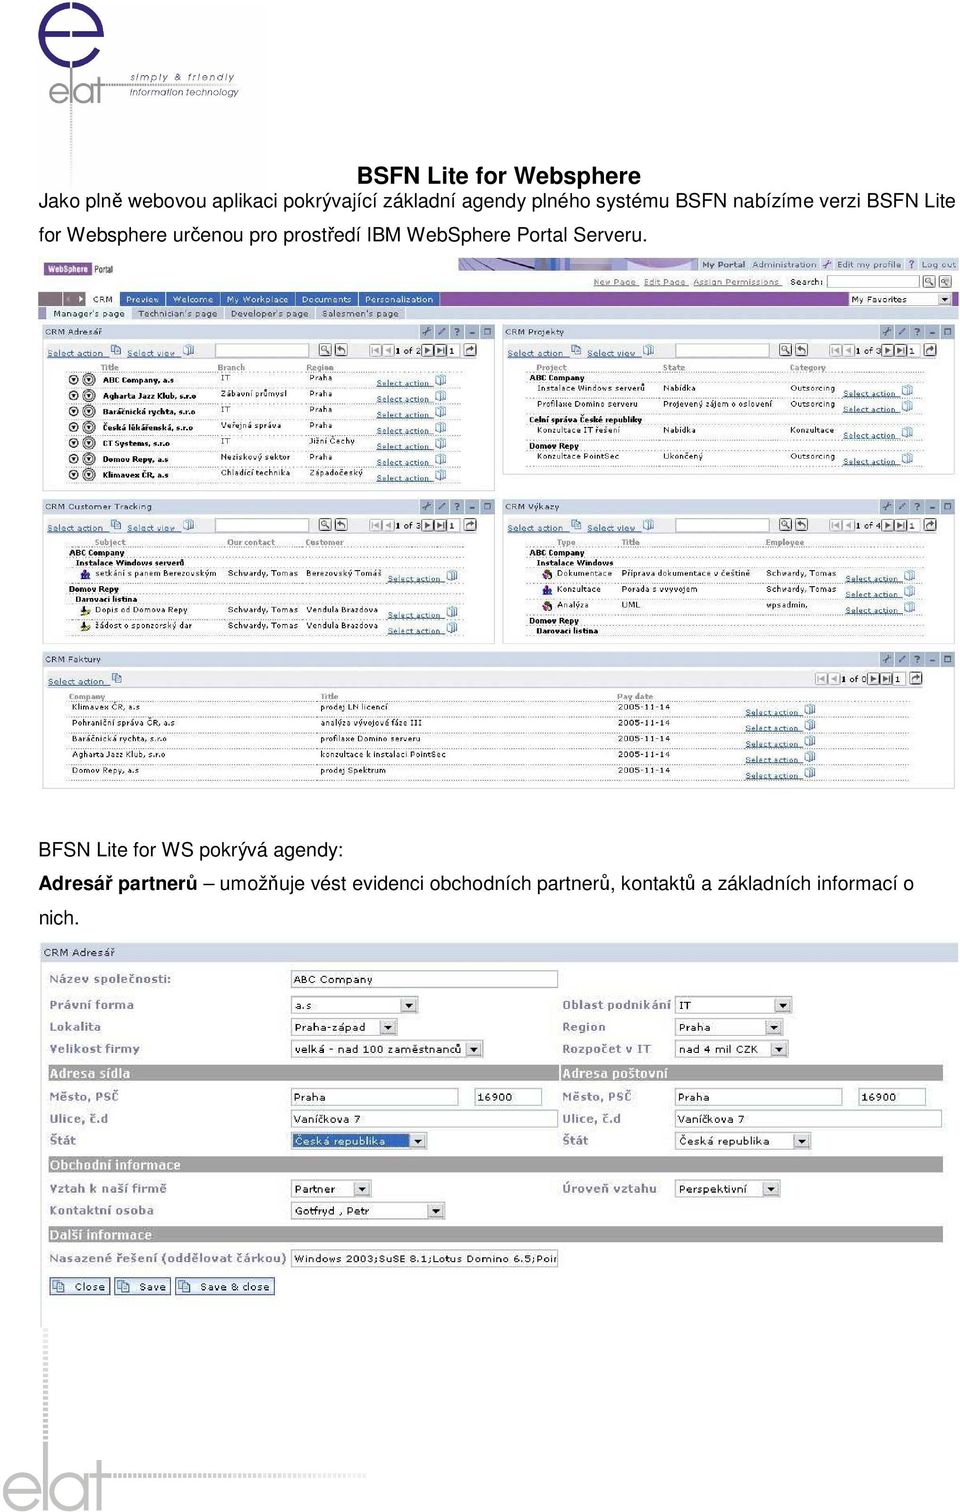
Task: Click Nasazené řešení text field
Action: 424,1258
